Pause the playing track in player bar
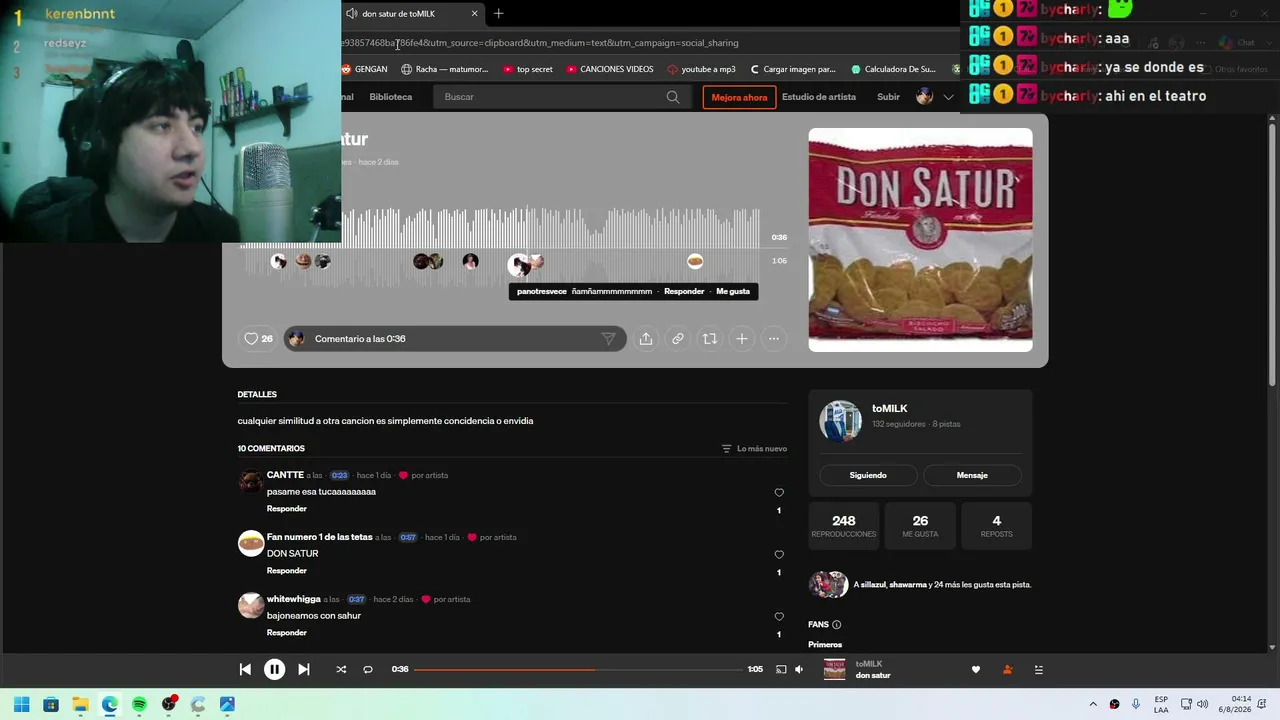The width and height of the screenshot is (1280, 720). [x=274, y=669]
